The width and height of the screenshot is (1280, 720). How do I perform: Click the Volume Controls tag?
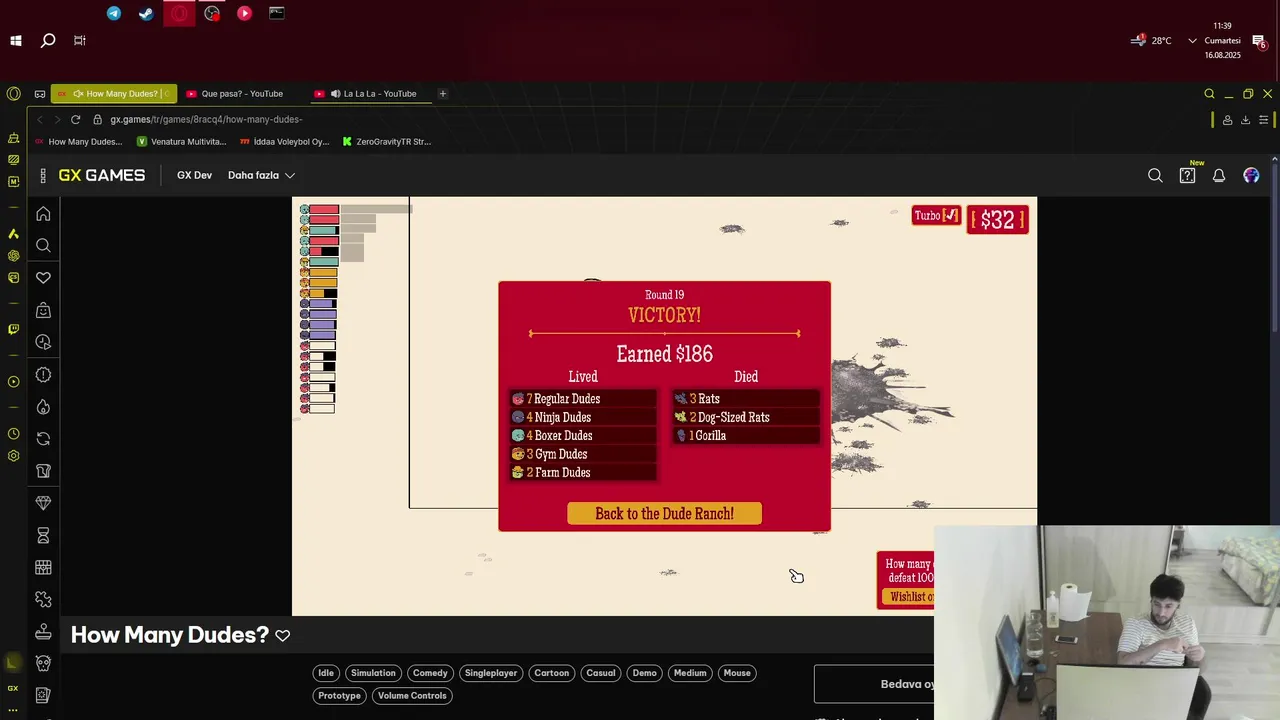(412, 696)
